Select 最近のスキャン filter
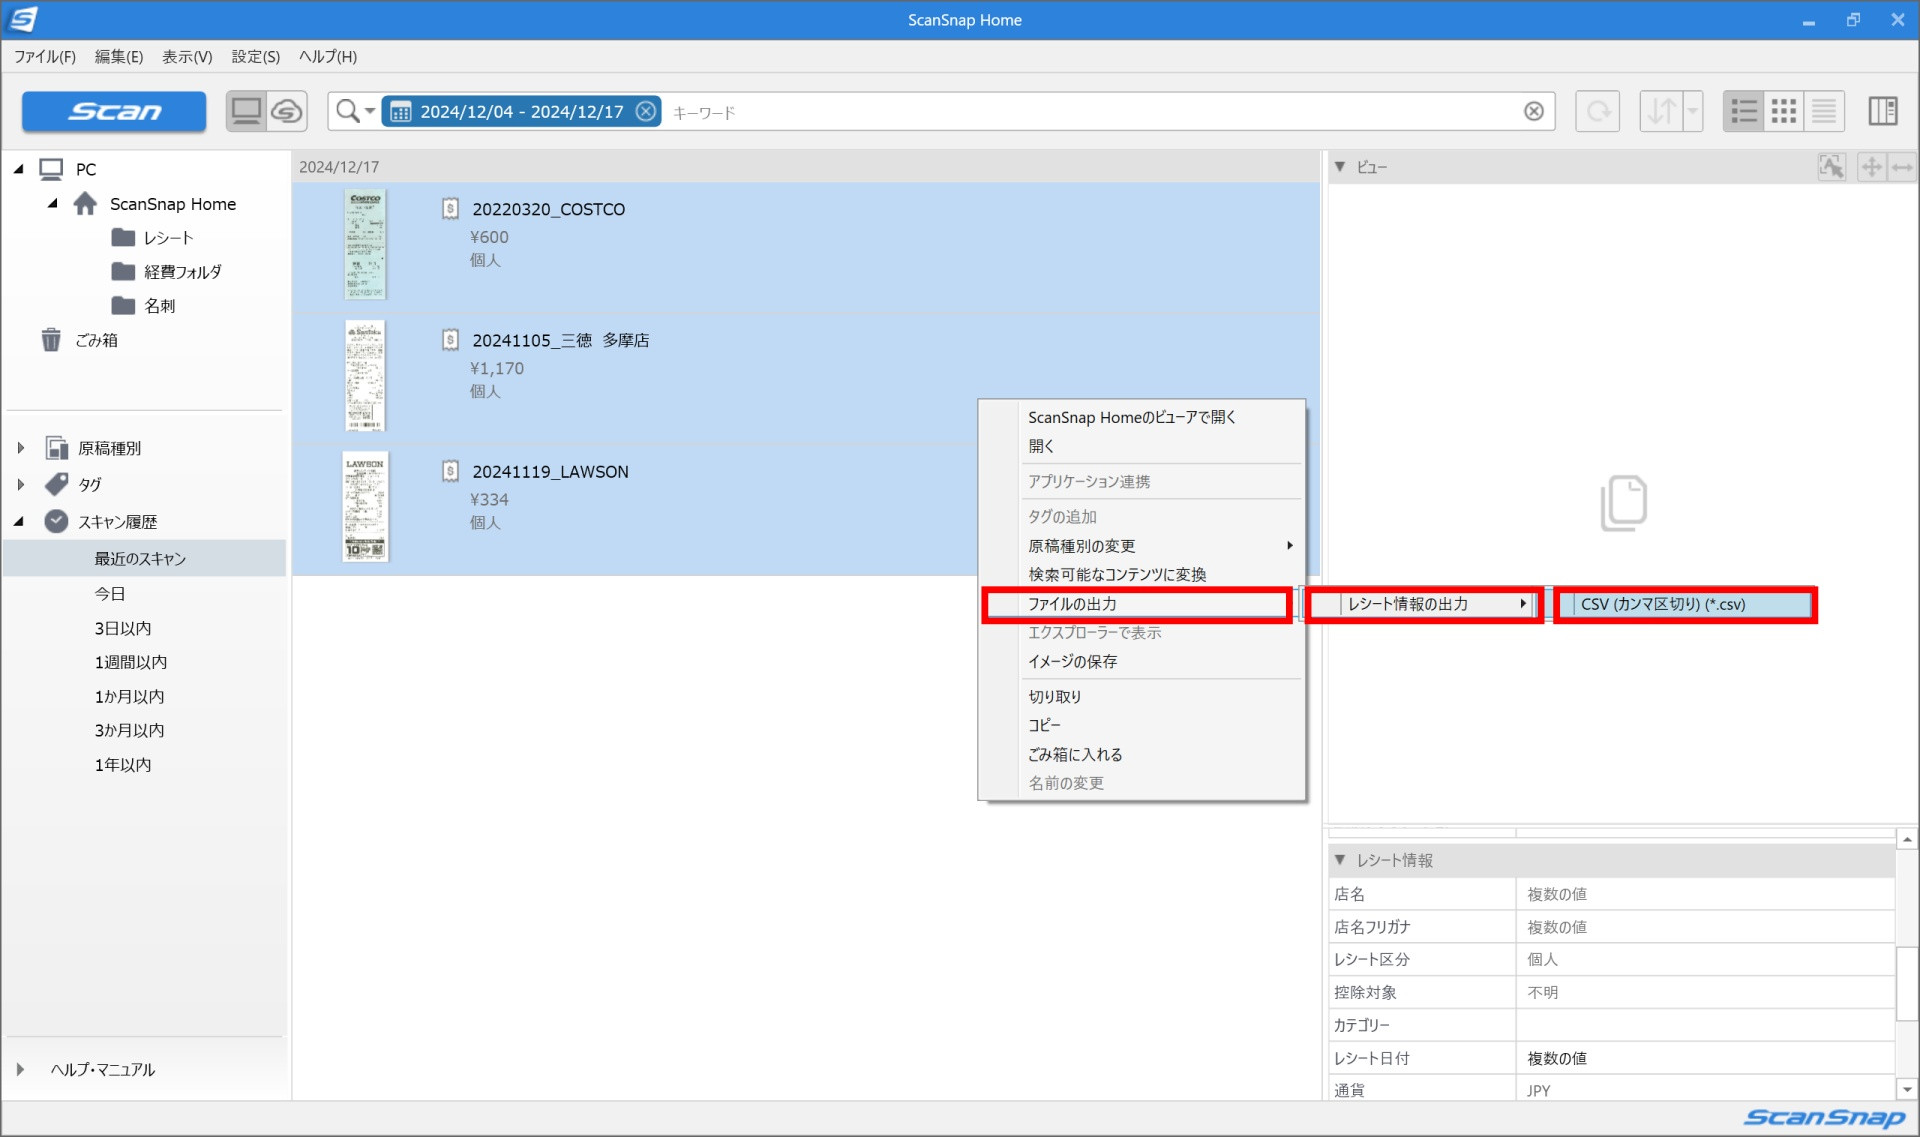The width and height of the screenshot is (1920, 1137). pos(145,558)
